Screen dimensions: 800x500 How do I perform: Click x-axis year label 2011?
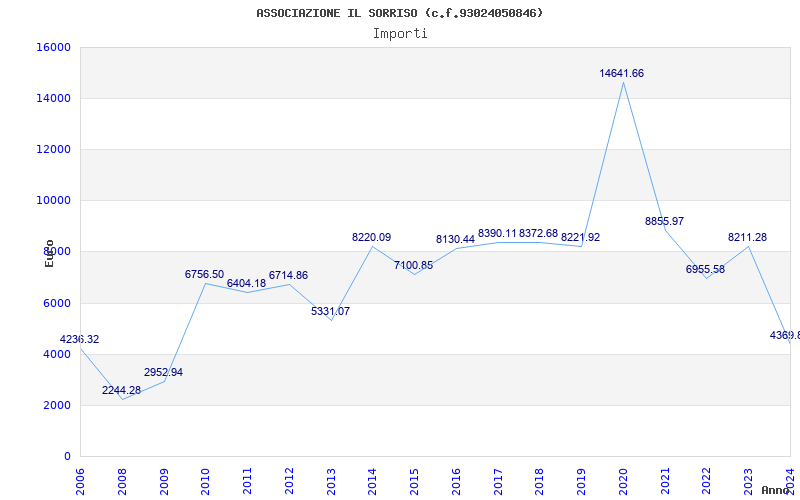(x=247, y=482)
